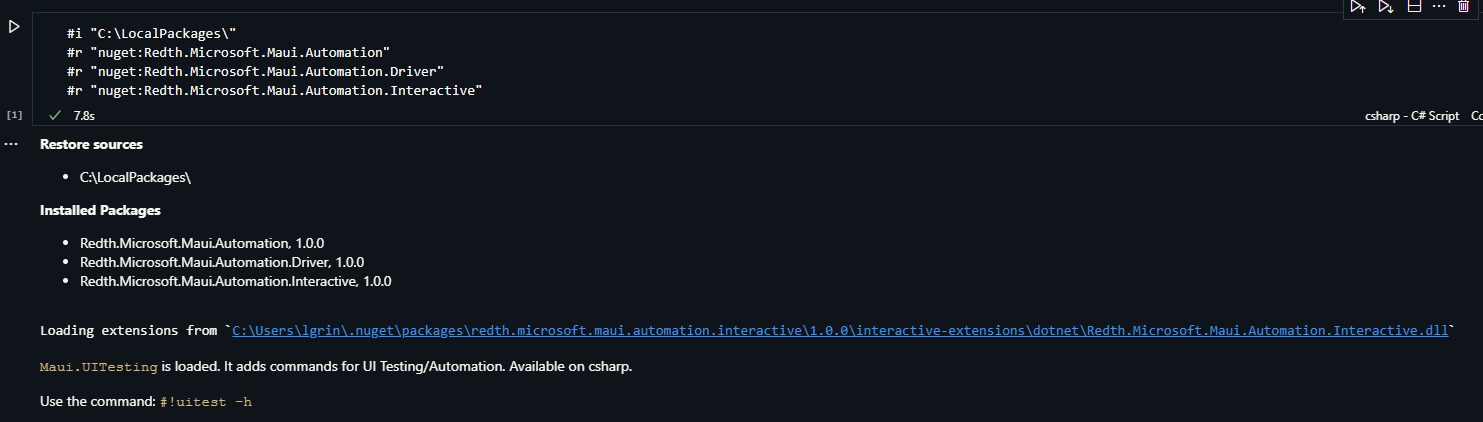Open the csharp - C# Script language picker

click(1412, 116)
